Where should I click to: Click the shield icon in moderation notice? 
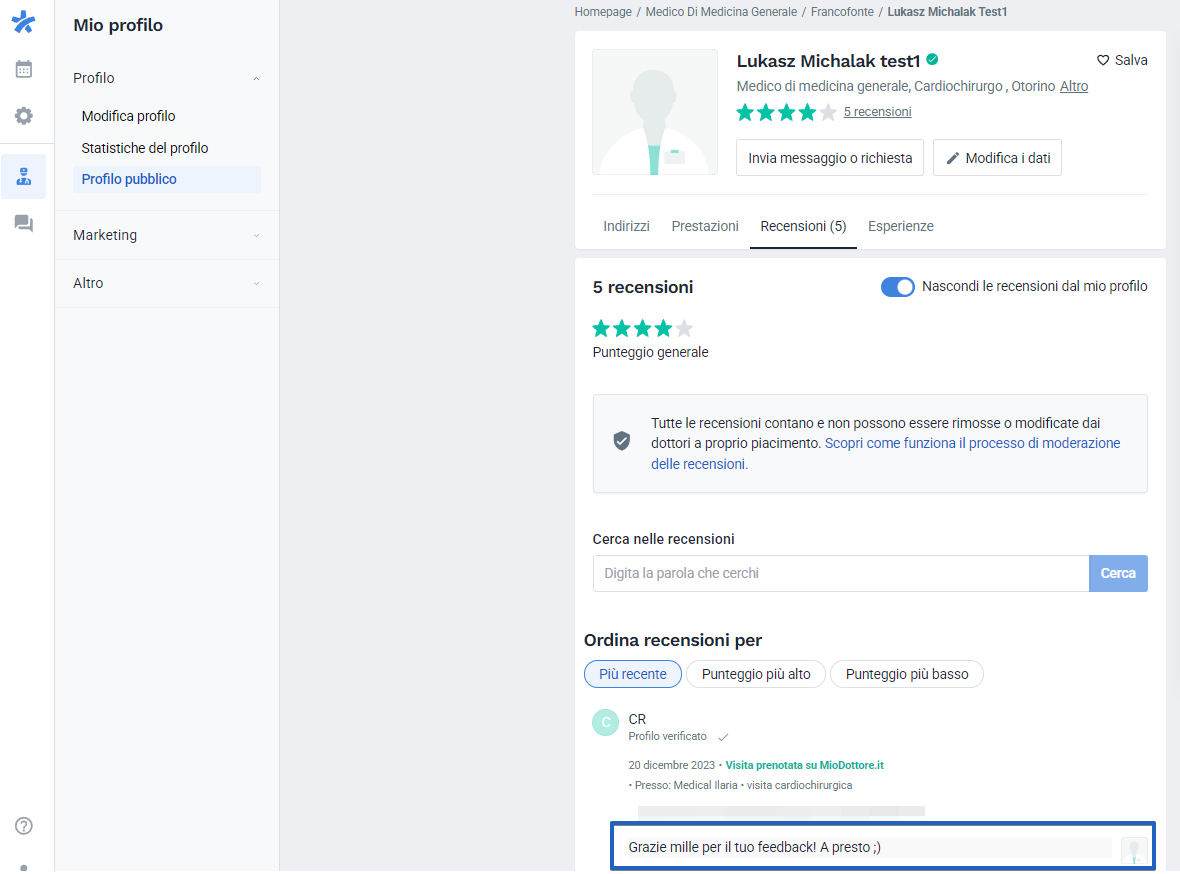coord(622,441)
